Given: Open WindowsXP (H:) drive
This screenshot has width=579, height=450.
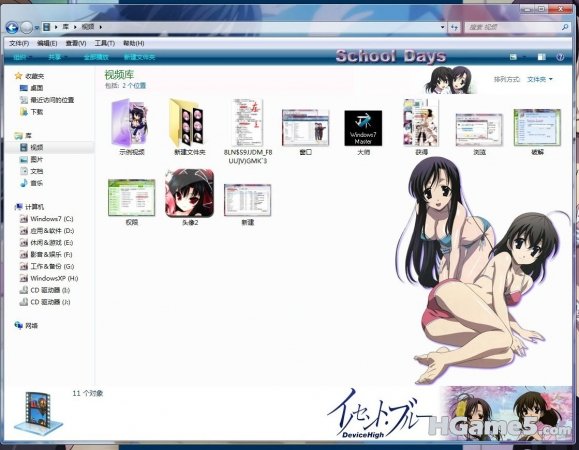Looking at the screenshot, I should [x=49, y=278].
